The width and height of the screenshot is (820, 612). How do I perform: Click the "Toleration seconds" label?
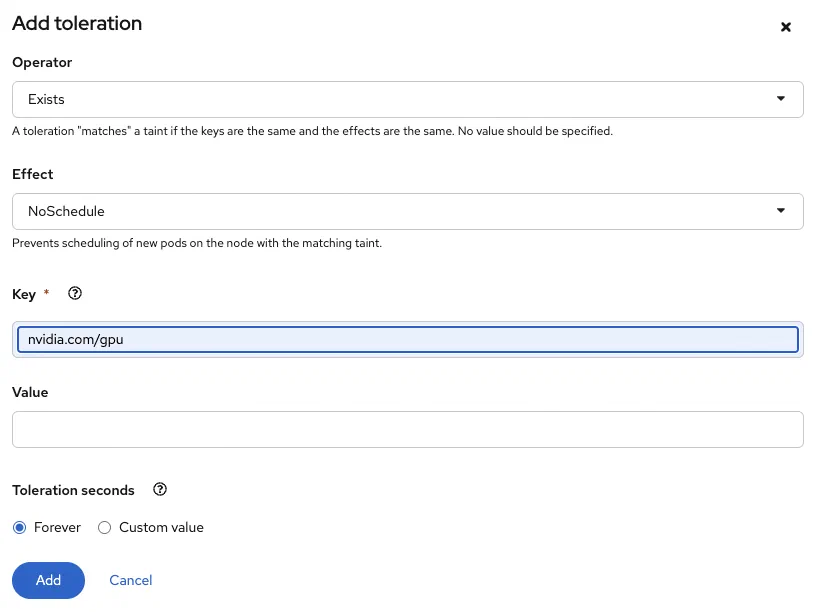click(73, 490)
